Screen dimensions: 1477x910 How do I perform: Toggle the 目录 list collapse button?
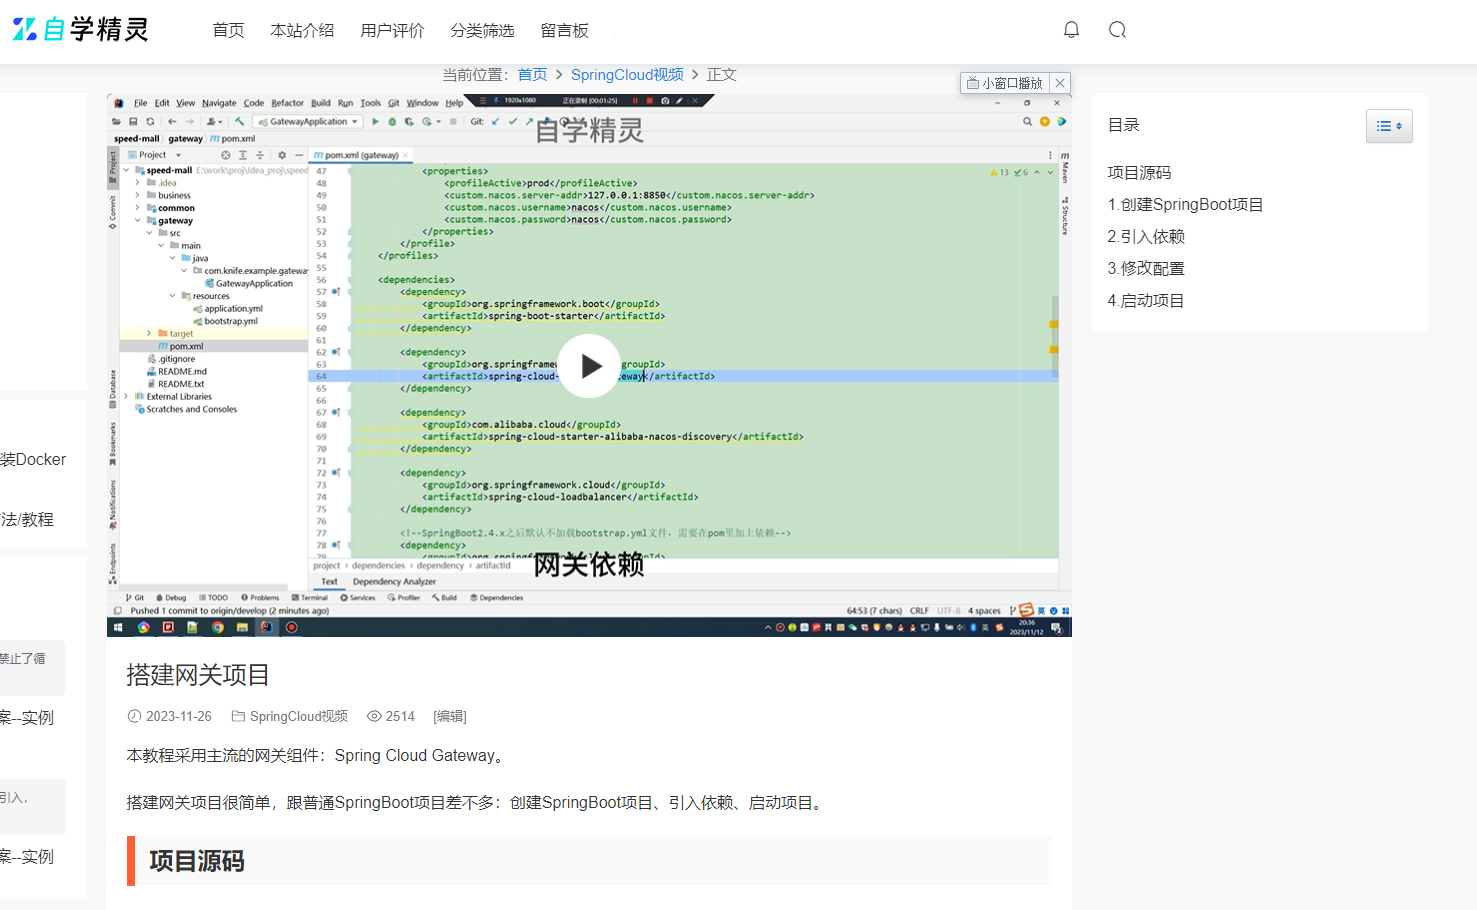(1389, 126)
